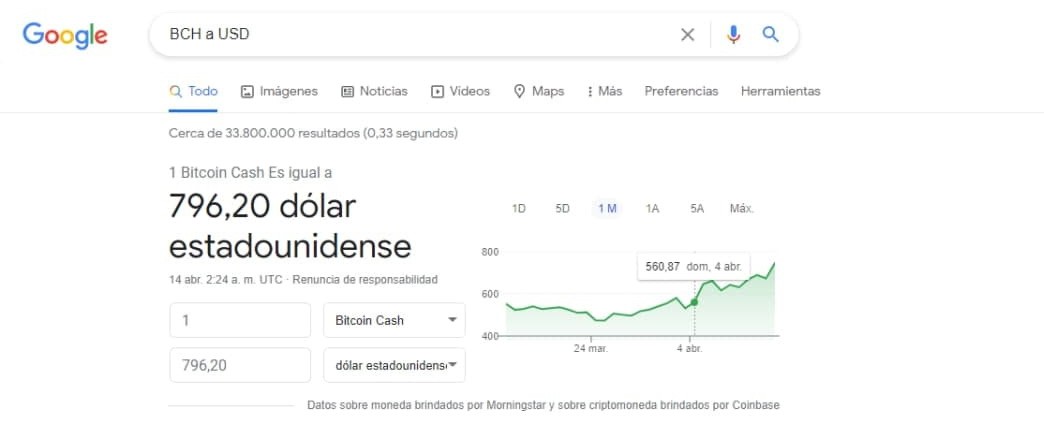The image size is (1044, 447).
Task: Click the 796,20 dólar estadounidense heading
Action: (x=290, y=226)
